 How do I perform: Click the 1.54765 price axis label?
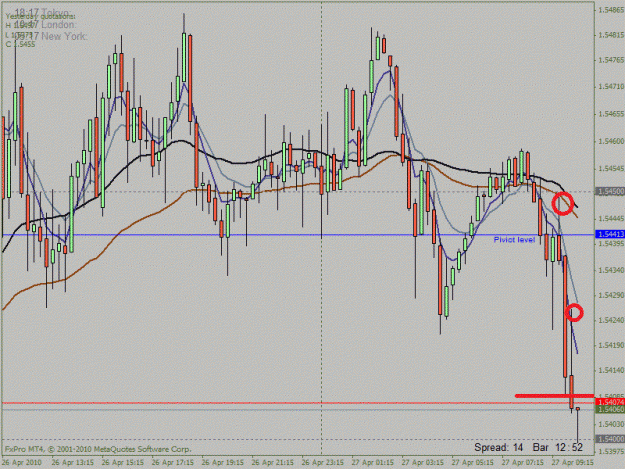pyautogui.click(x=611, y=60)
